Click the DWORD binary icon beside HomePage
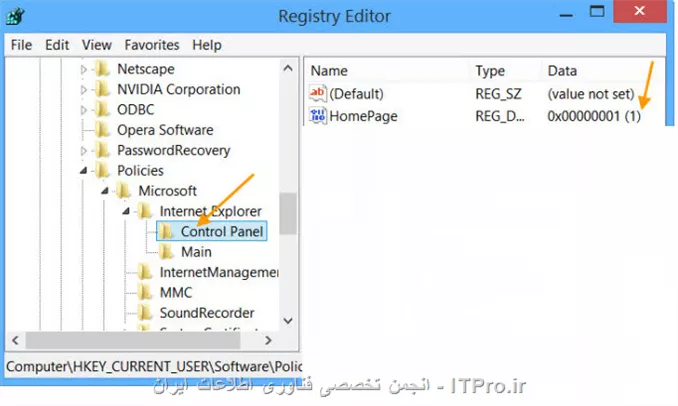 tap(317, 115)
